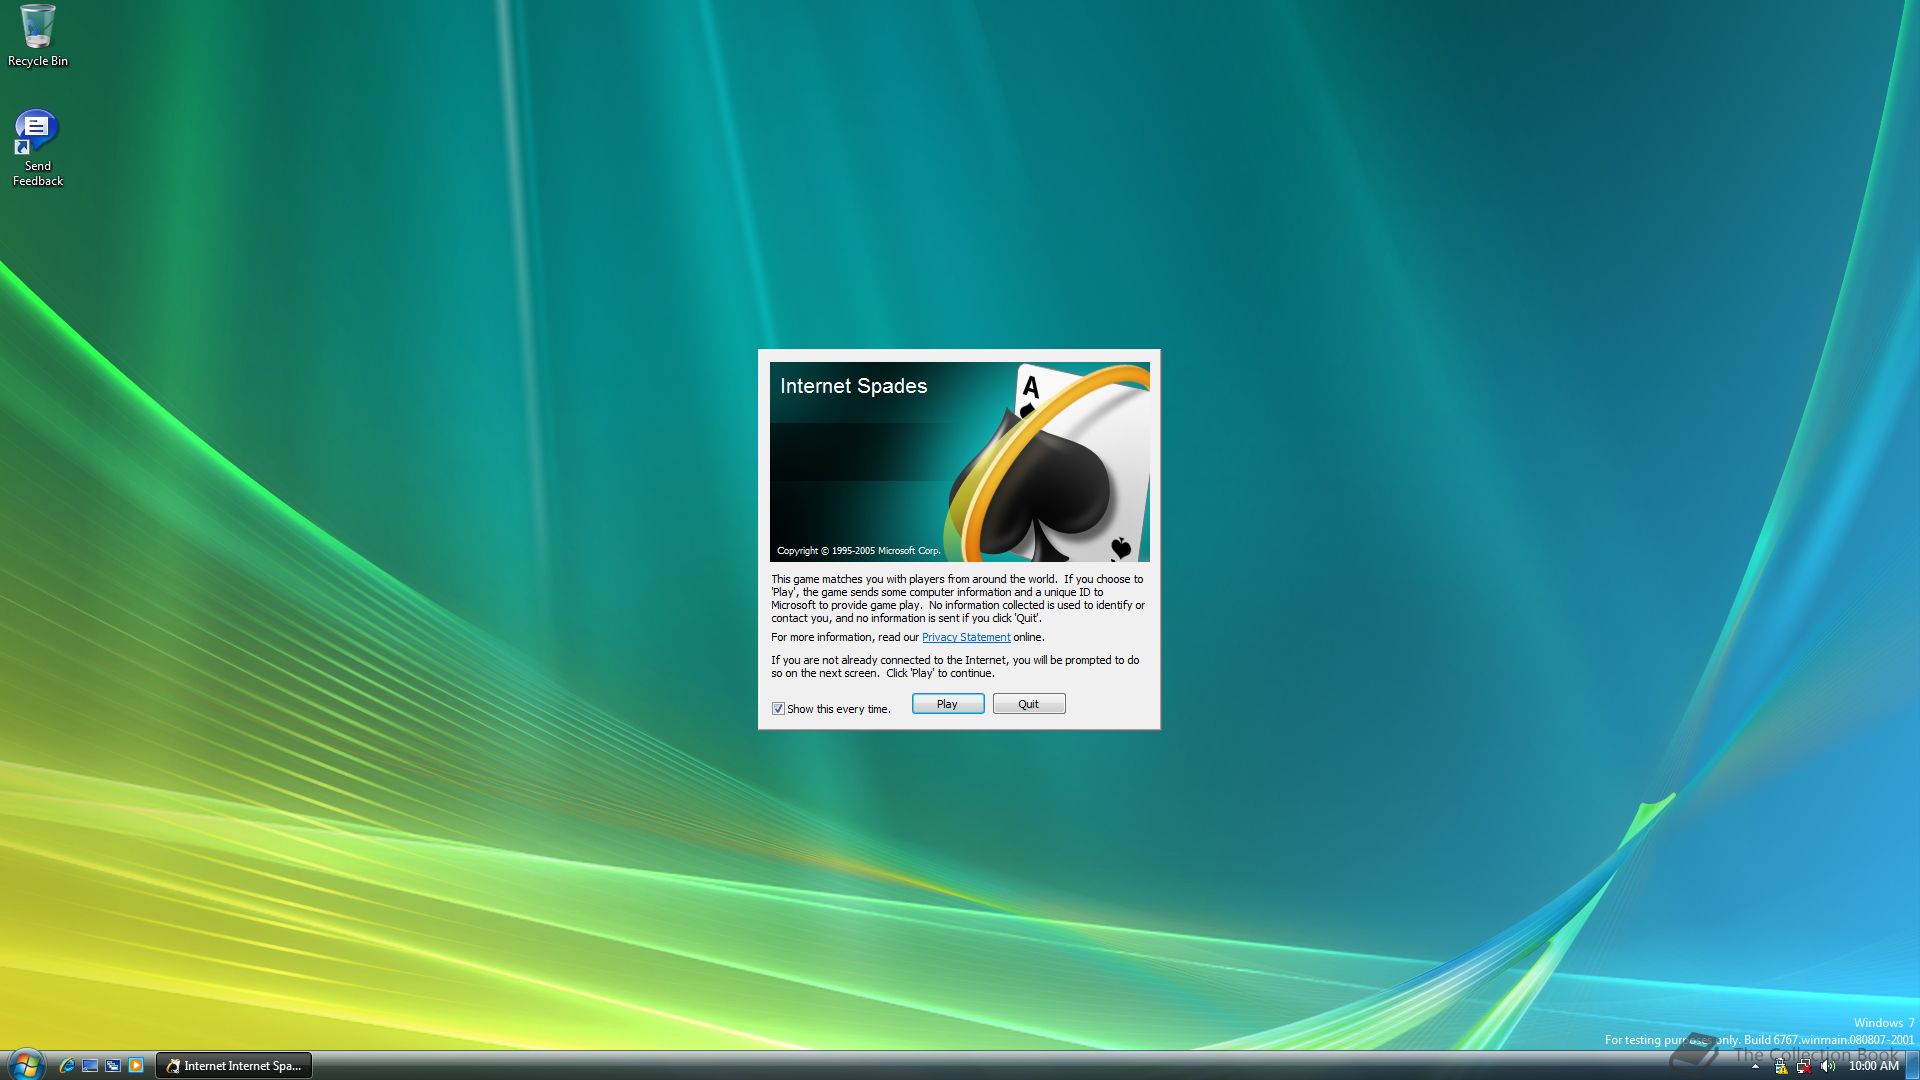Click the Switch between windows icon
The image size is (1920, 1080).
[113, 1066]
